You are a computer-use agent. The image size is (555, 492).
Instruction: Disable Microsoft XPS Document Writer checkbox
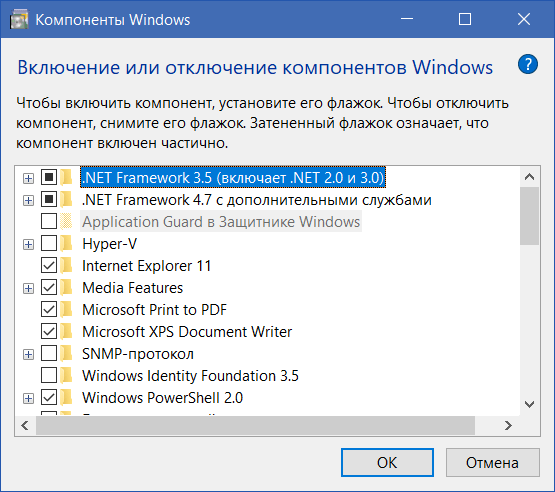coord(49,332)
